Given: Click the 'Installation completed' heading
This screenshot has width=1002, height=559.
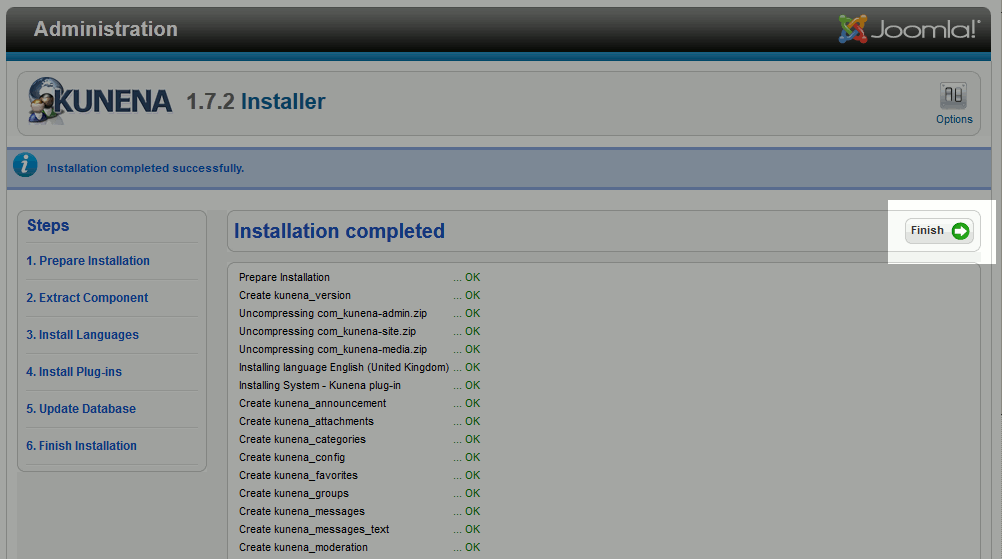Looking at the screenshot, I should [339, 231].
